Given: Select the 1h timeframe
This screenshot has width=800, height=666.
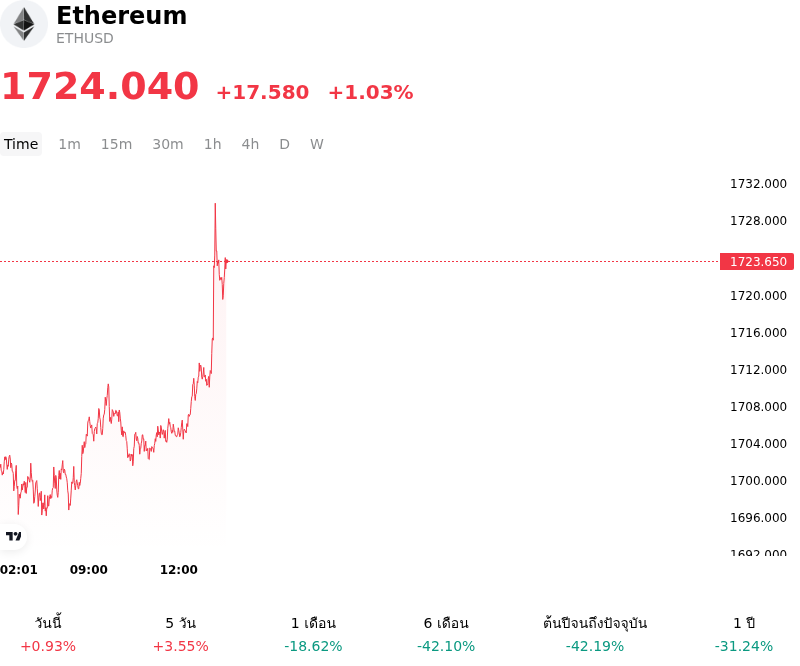Looking at the screenshot, I should pos(213,144).
